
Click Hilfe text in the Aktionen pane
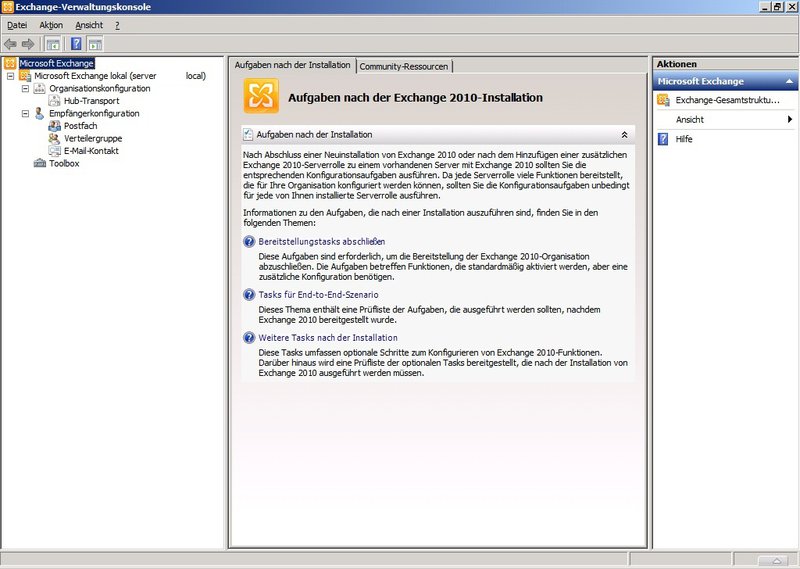(x=684, y=139)
